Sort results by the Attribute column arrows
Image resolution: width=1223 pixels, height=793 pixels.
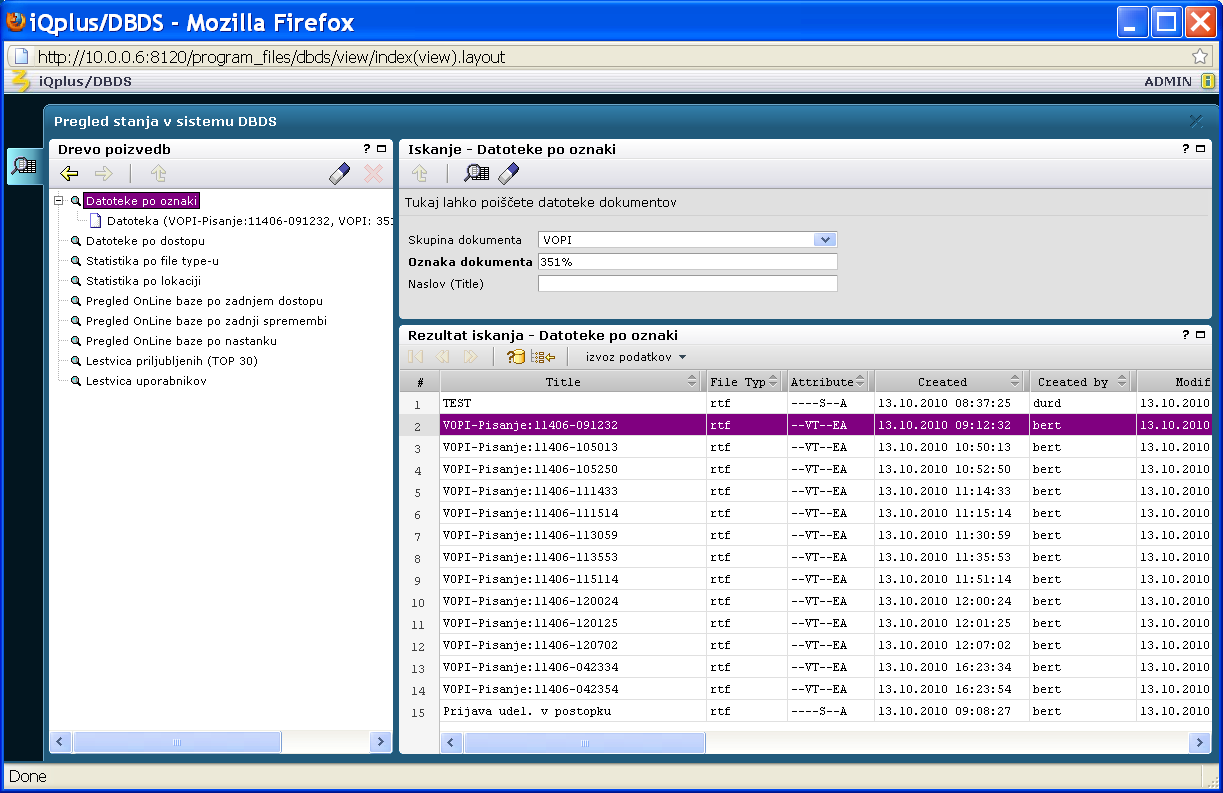(x=862, y=381)
